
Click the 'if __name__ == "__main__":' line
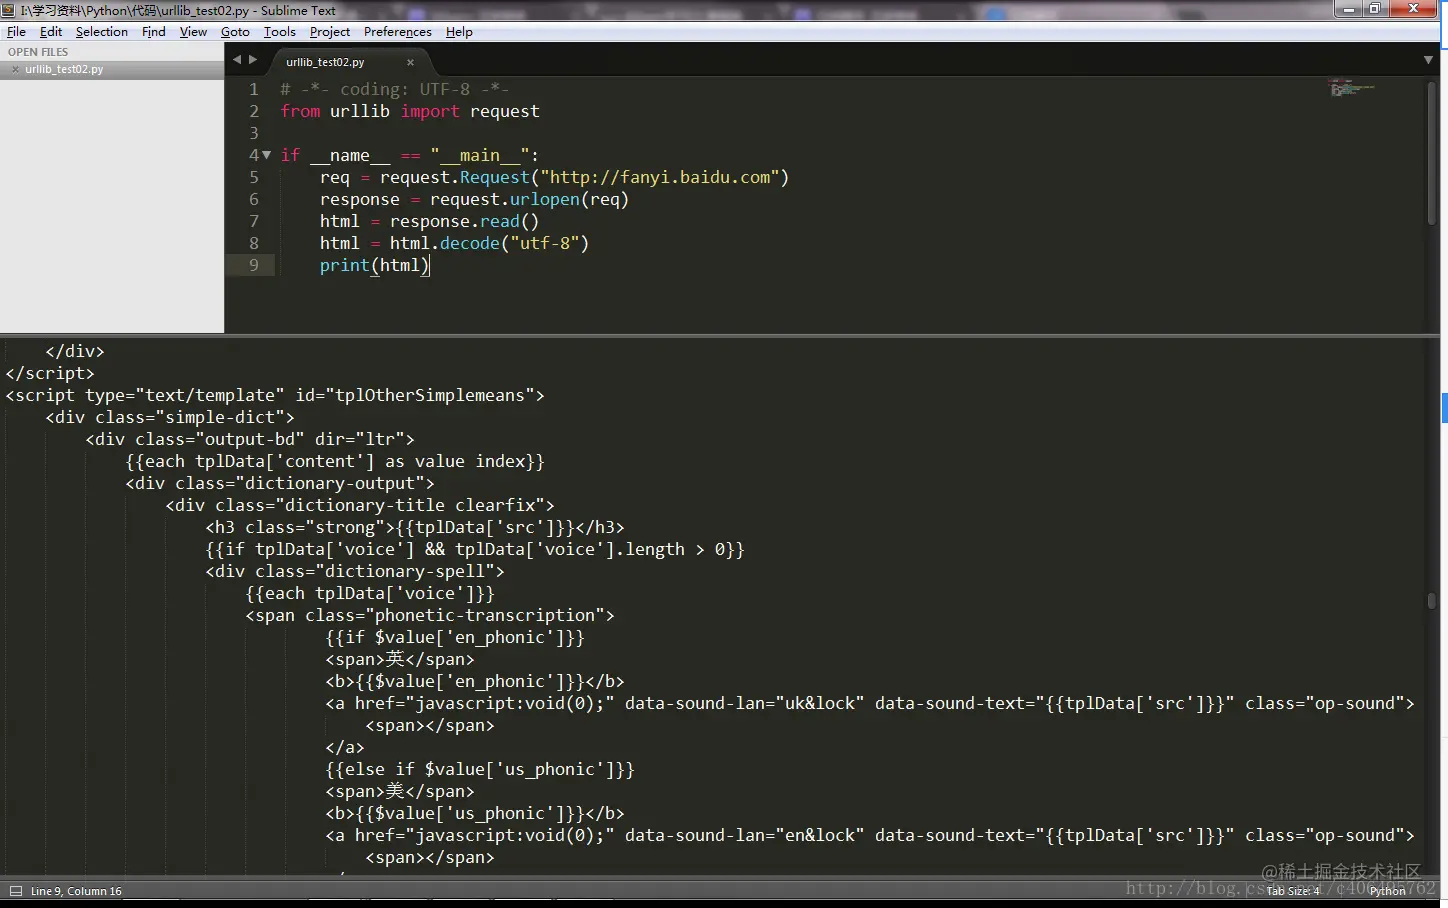tap(410, 155)
